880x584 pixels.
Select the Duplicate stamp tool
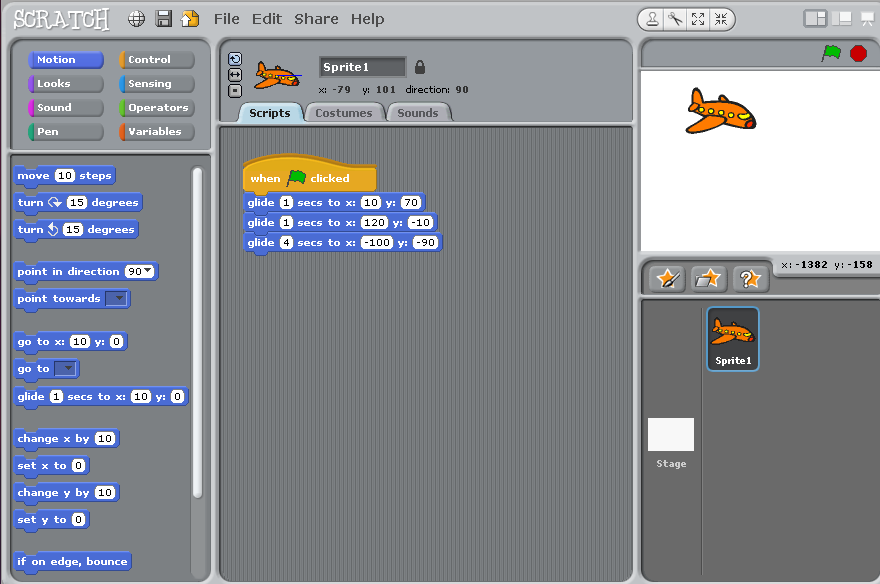pyautogui.click(x=652, y=20)
